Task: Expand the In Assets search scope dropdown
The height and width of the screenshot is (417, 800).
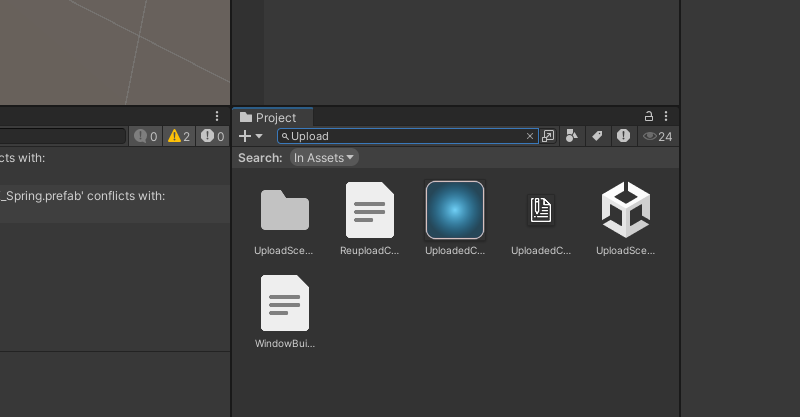Action: pyautogui.click(x=324, y=158)
